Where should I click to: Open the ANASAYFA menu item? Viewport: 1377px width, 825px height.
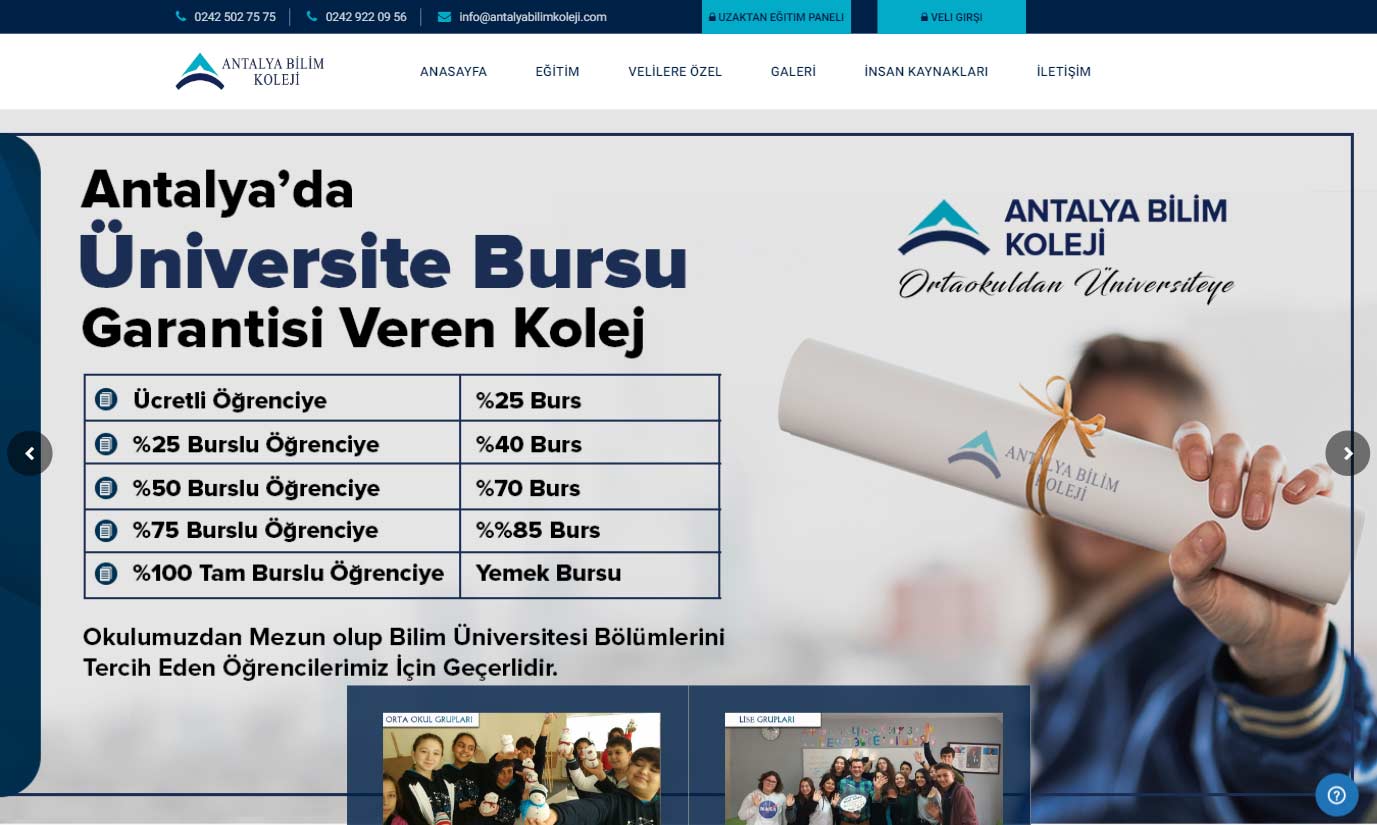(453, 72)
